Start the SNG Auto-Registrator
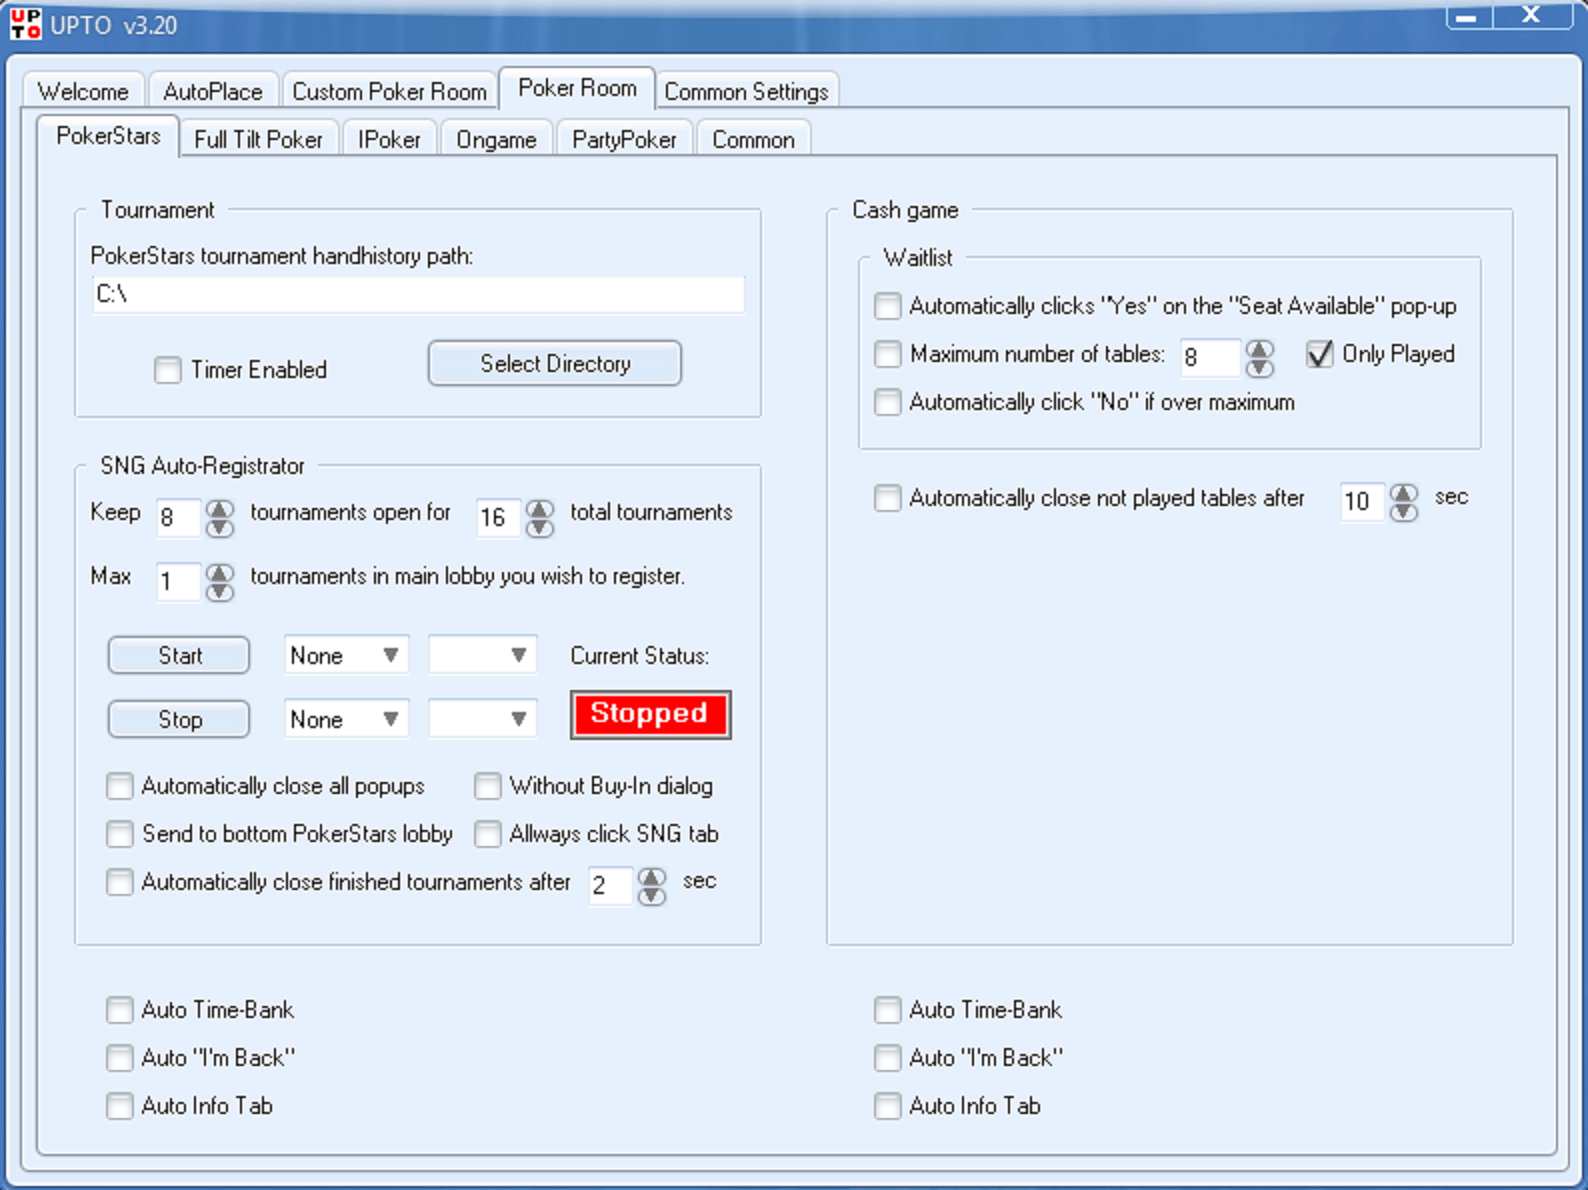Screen dimensions: 1588x1190 179,656
